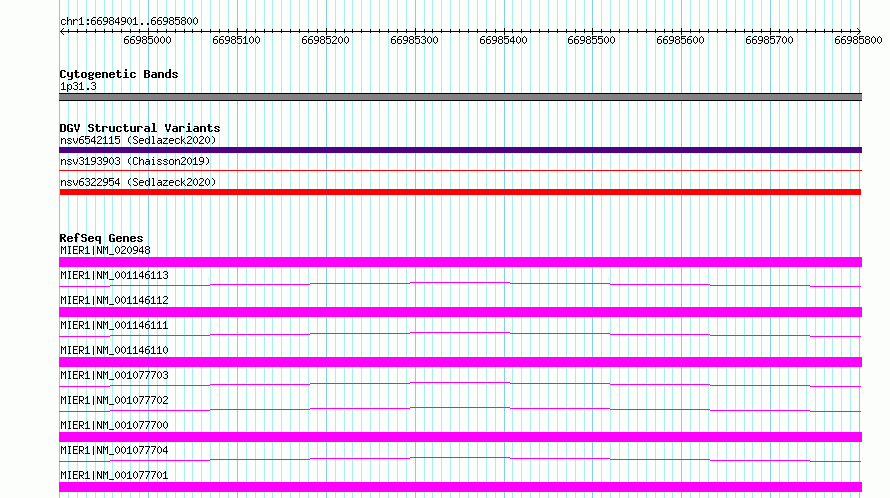Click the chr1:66984901..66985800 region label

point(129,21)
